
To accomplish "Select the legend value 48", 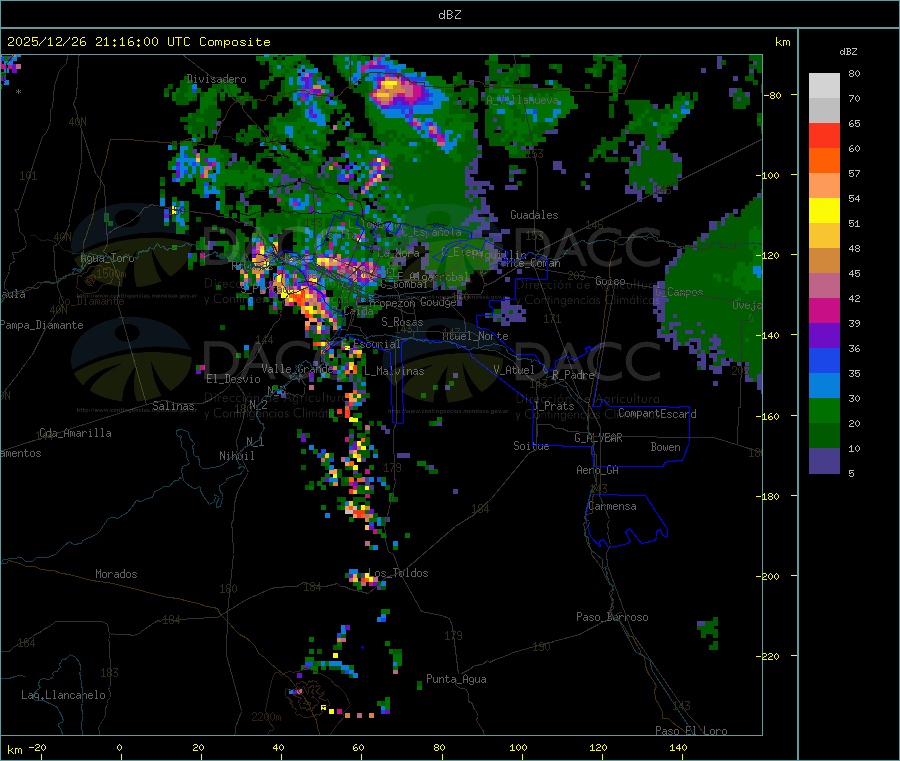I will point(854,249).
